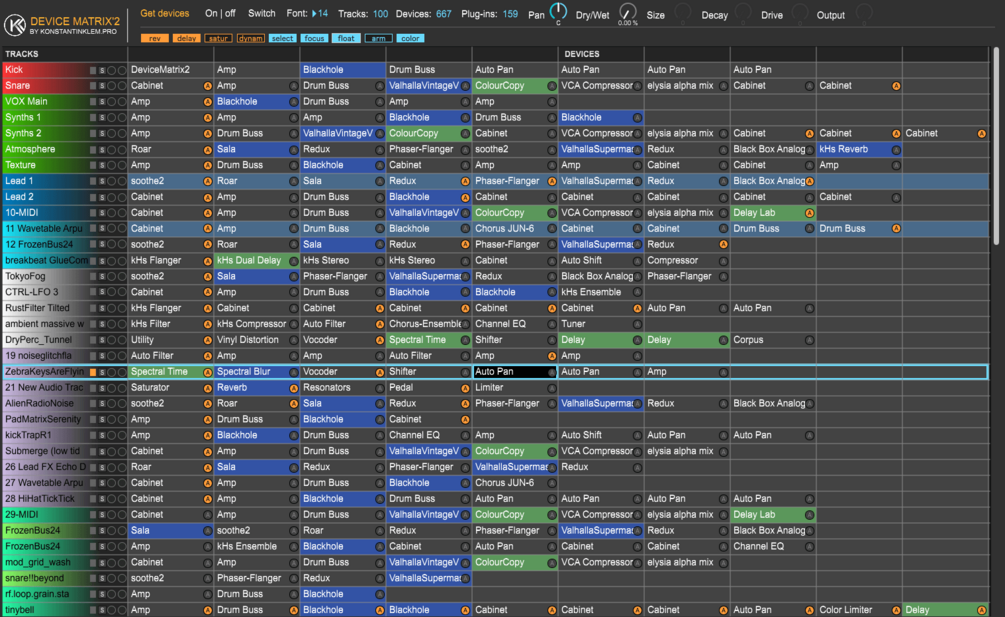The height and width of the screenshot is (617, 1005).
Task: Toggle the float mode button
Action: coord(346,38)
